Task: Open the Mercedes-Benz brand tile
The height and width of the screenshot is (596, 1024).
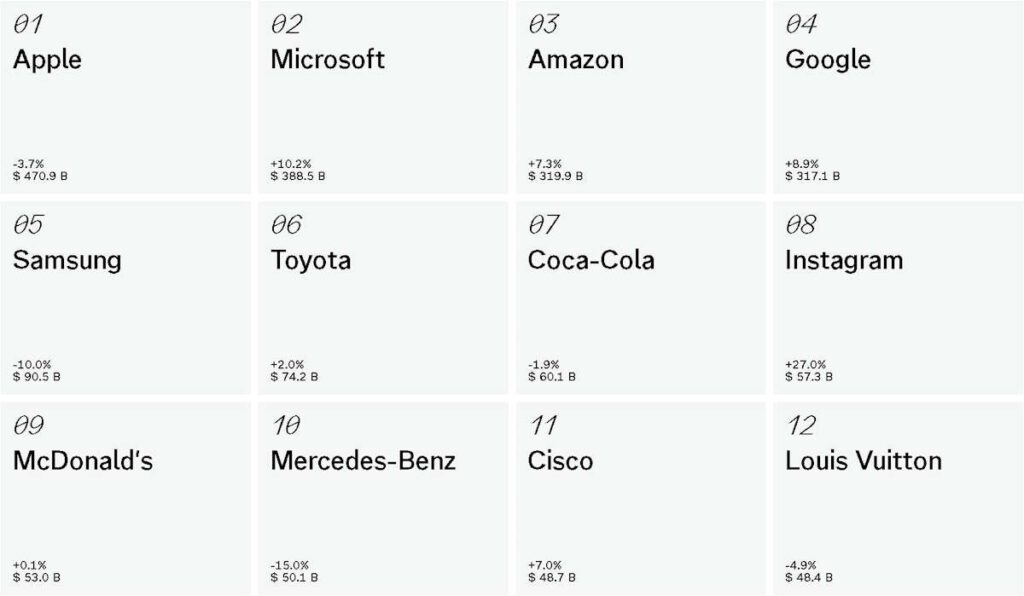Action: tap(383, 499)
